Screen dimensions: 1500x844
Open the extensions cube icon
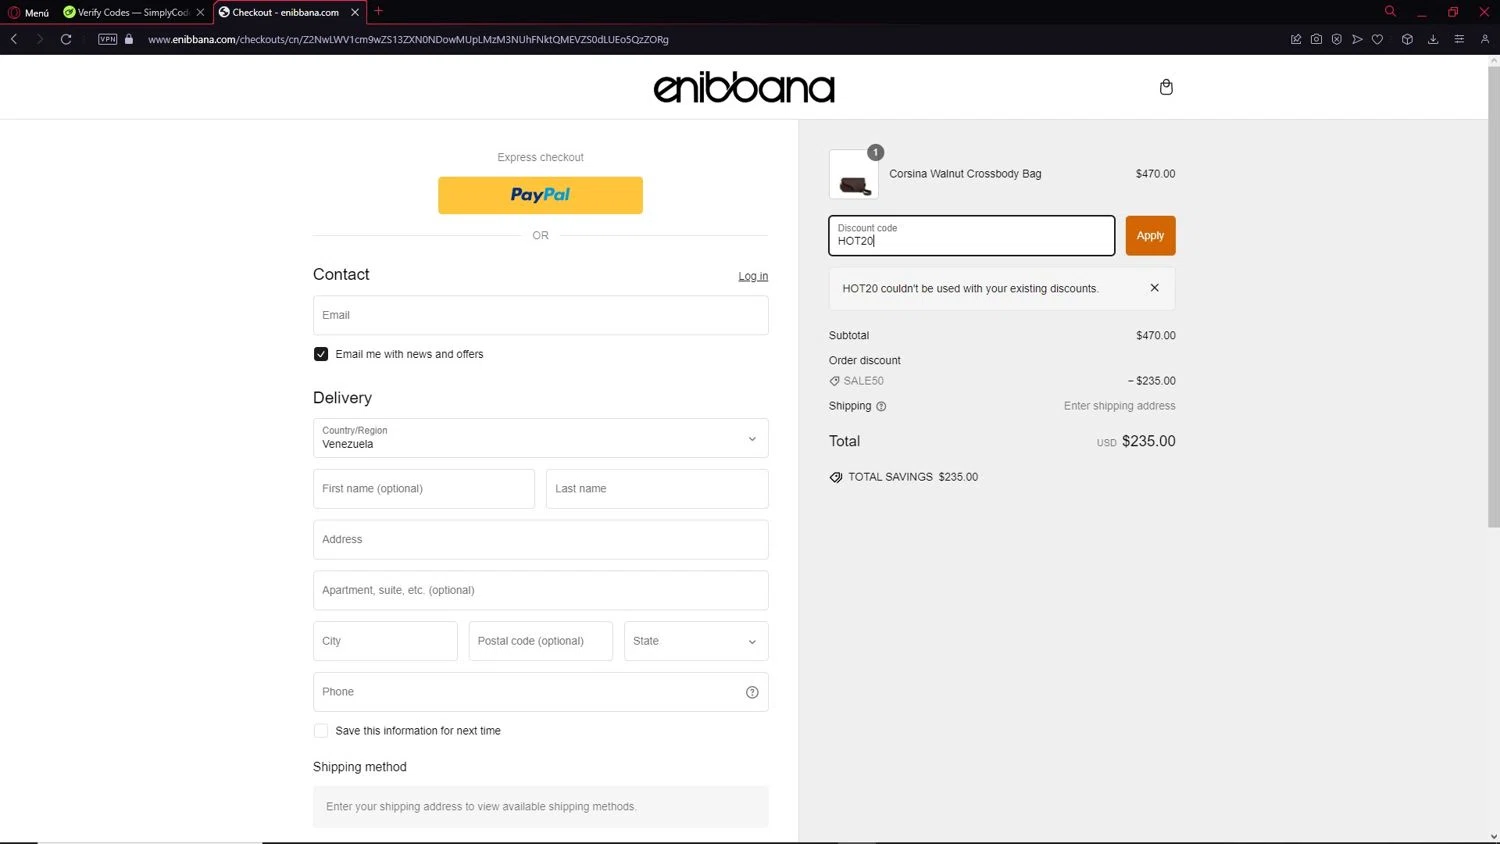pyautogui.click(x=1407, y=39)
